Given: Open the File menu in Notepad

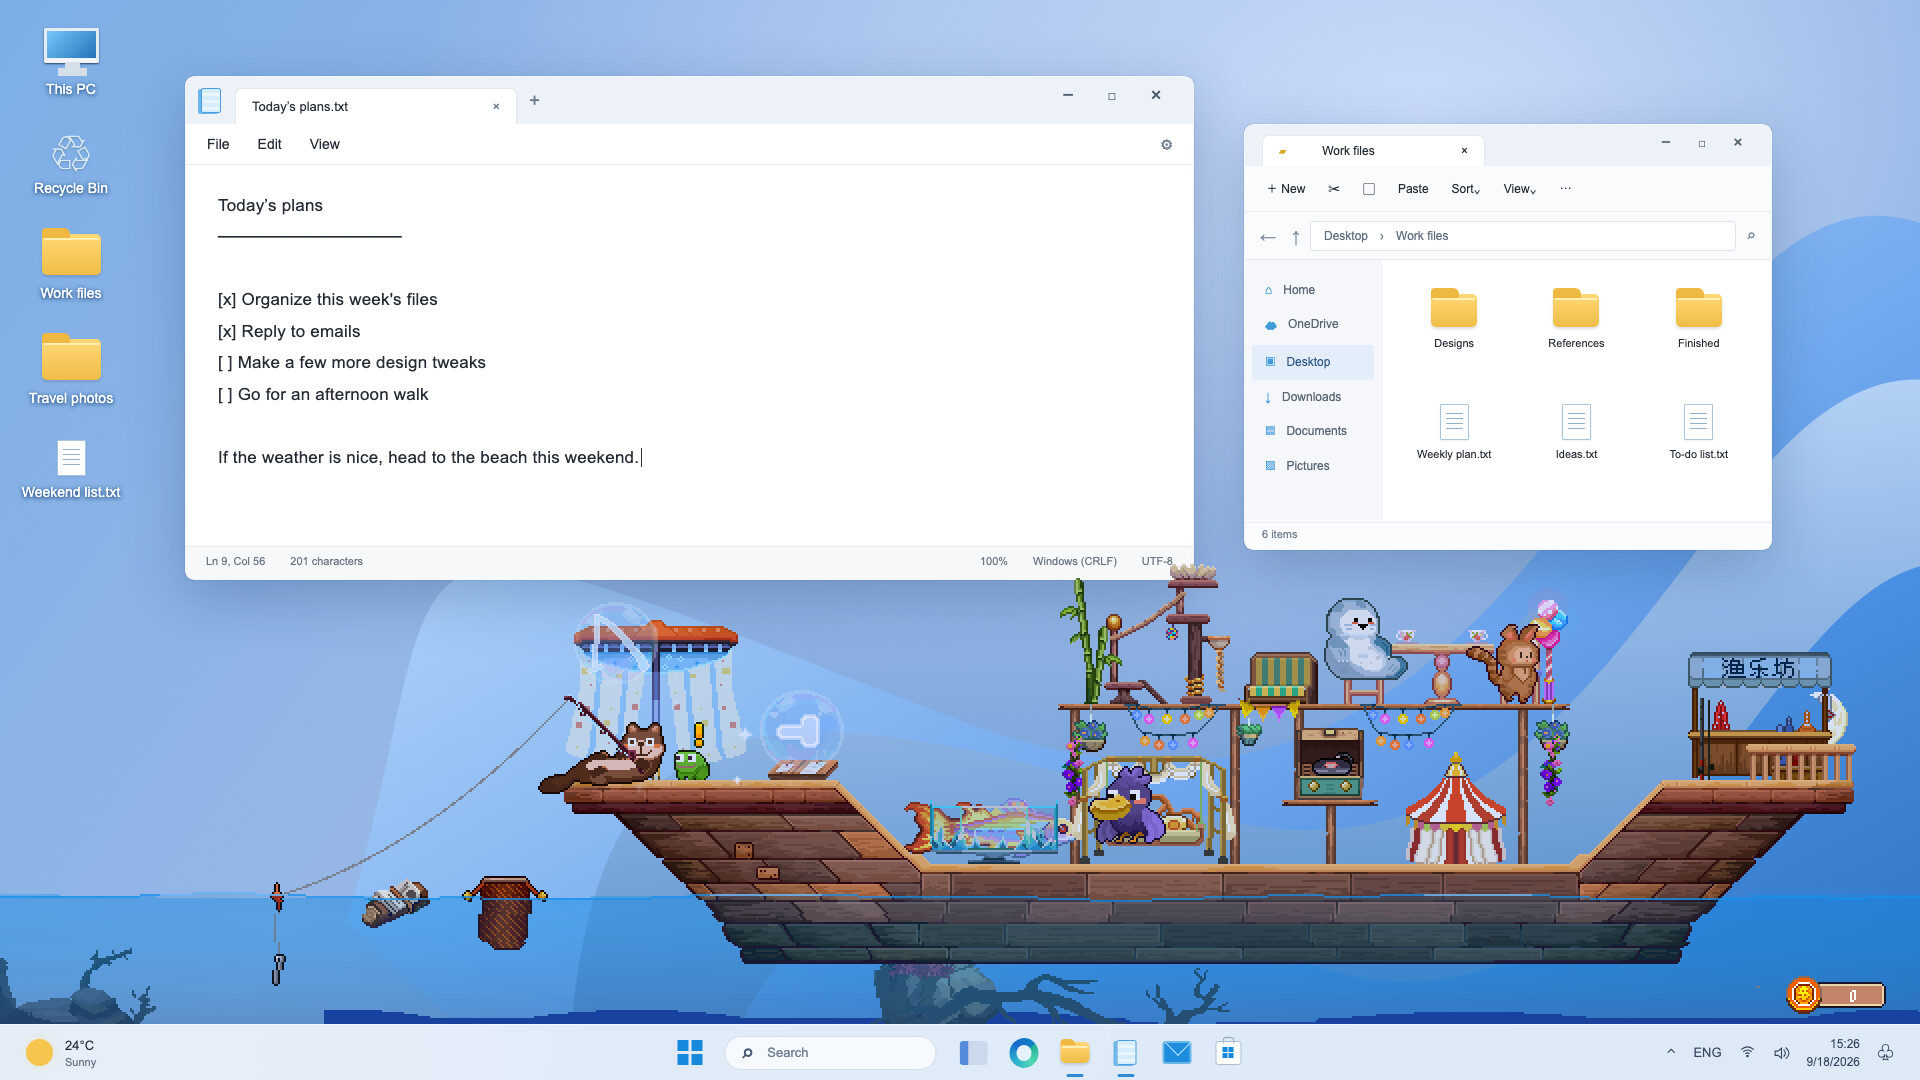Looking at the screenshot, I should pyautogui.click(x=218, y=144).
